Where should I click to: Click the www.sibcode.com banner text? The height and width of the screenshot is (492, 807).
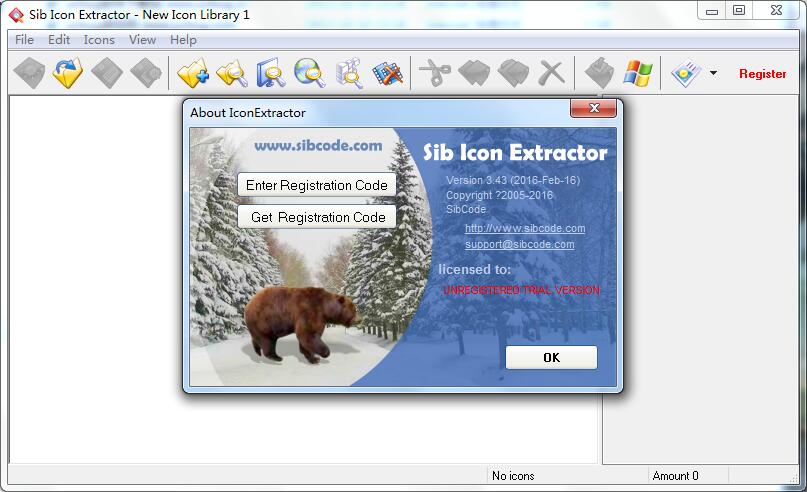point(318,146)
